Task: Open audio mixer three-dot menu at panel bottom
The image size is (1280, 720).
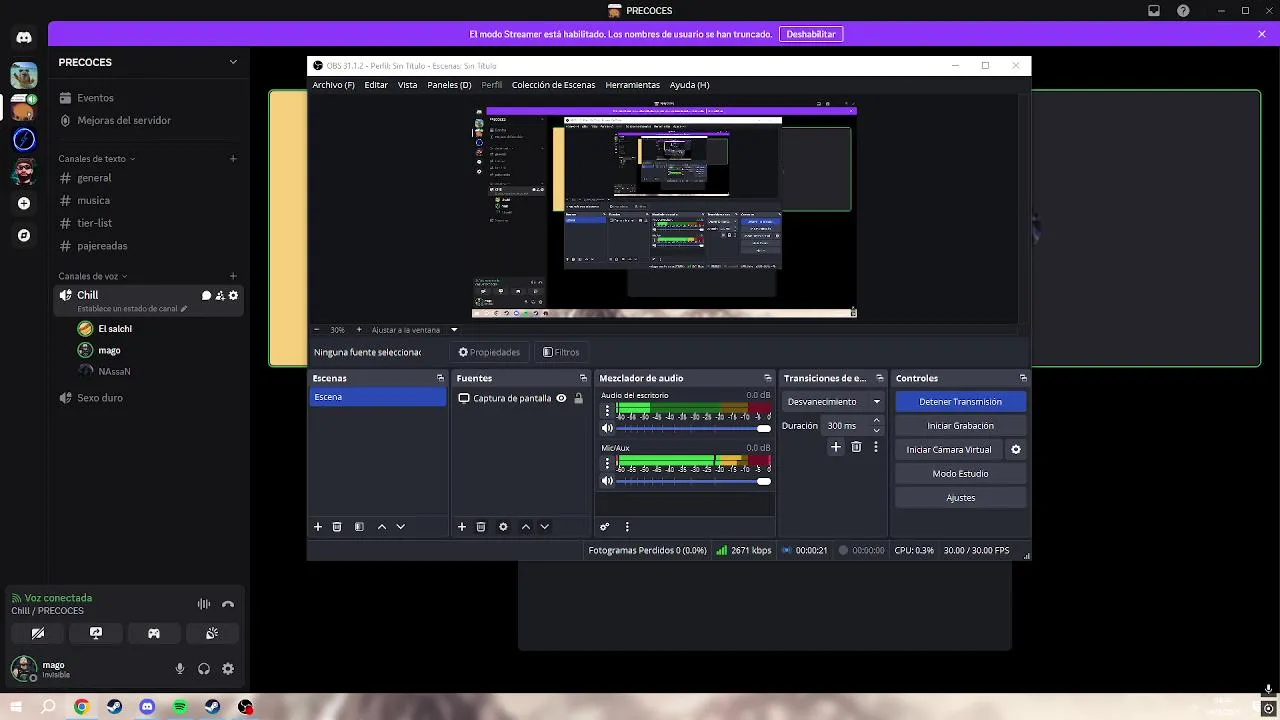Action: 627,527
